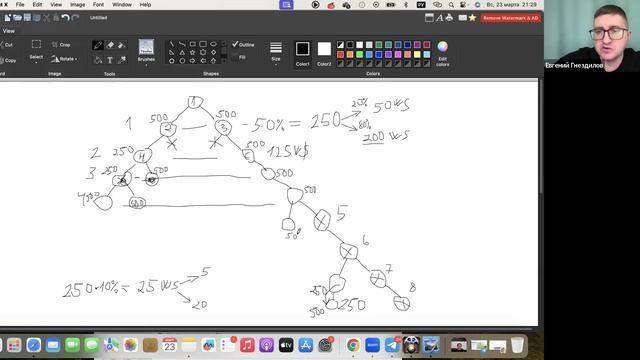
Task: Click the Spotlight search icon
Action: 451,5
